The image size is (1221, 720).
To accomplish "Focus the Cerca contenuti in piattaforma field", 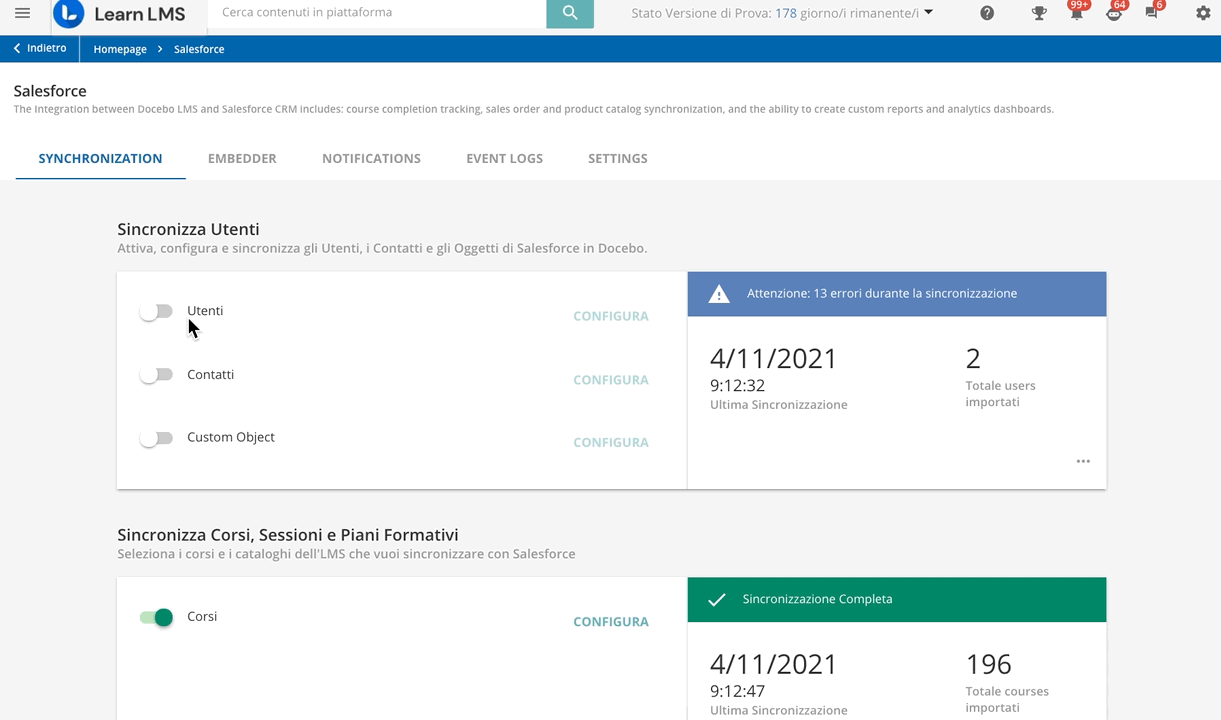I will click(x=378, y=13).
